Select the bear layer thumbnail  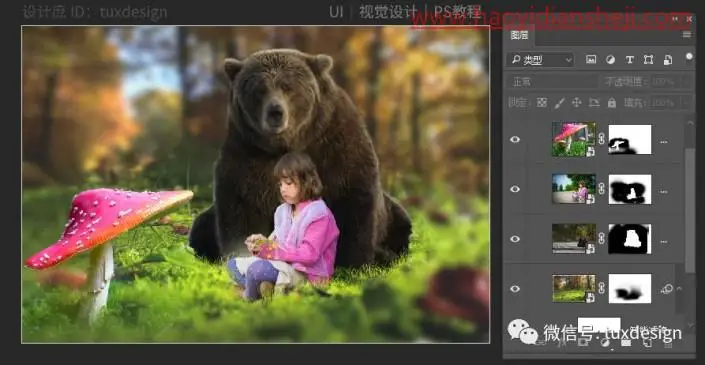click(x=574, y=239)
